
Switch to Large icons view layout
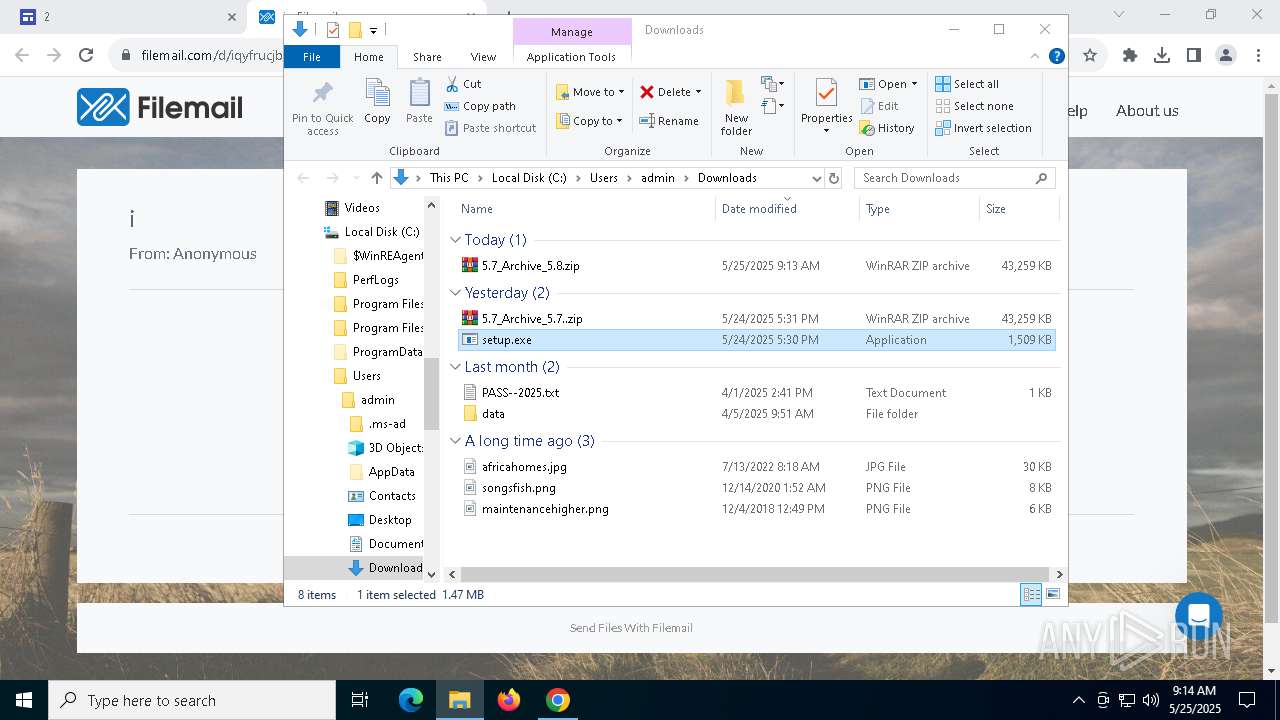tap(1052, 594)
